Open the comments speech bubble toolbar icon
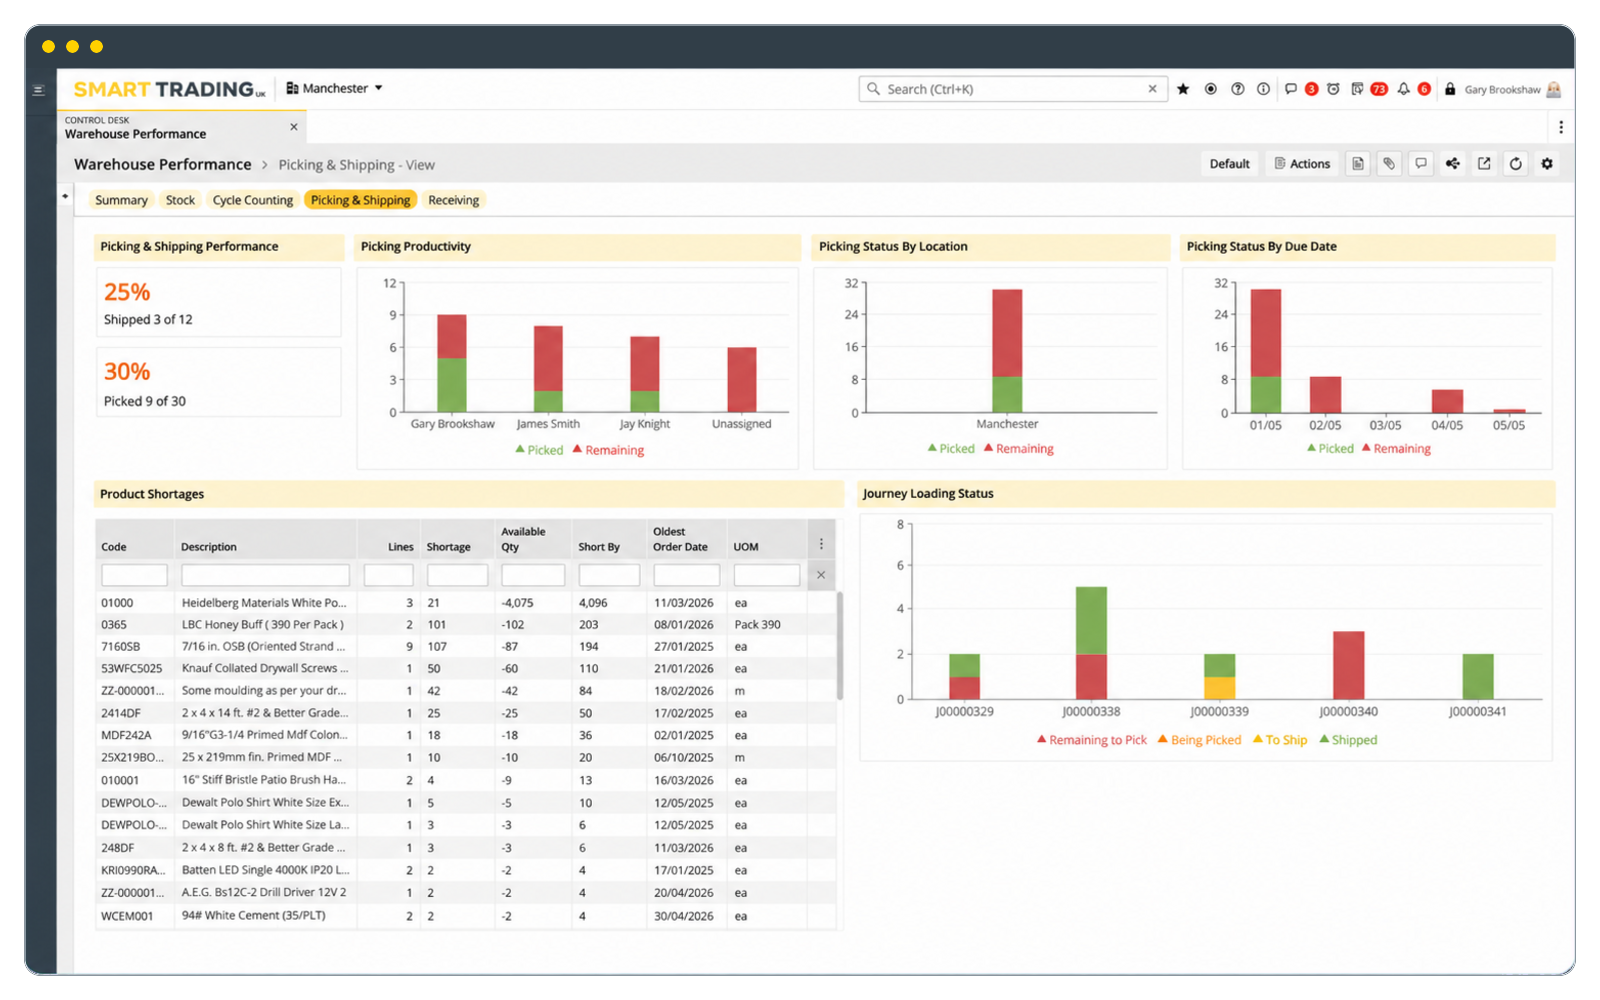This screenshot has height=1000, width=1600. coord(1421,164)
